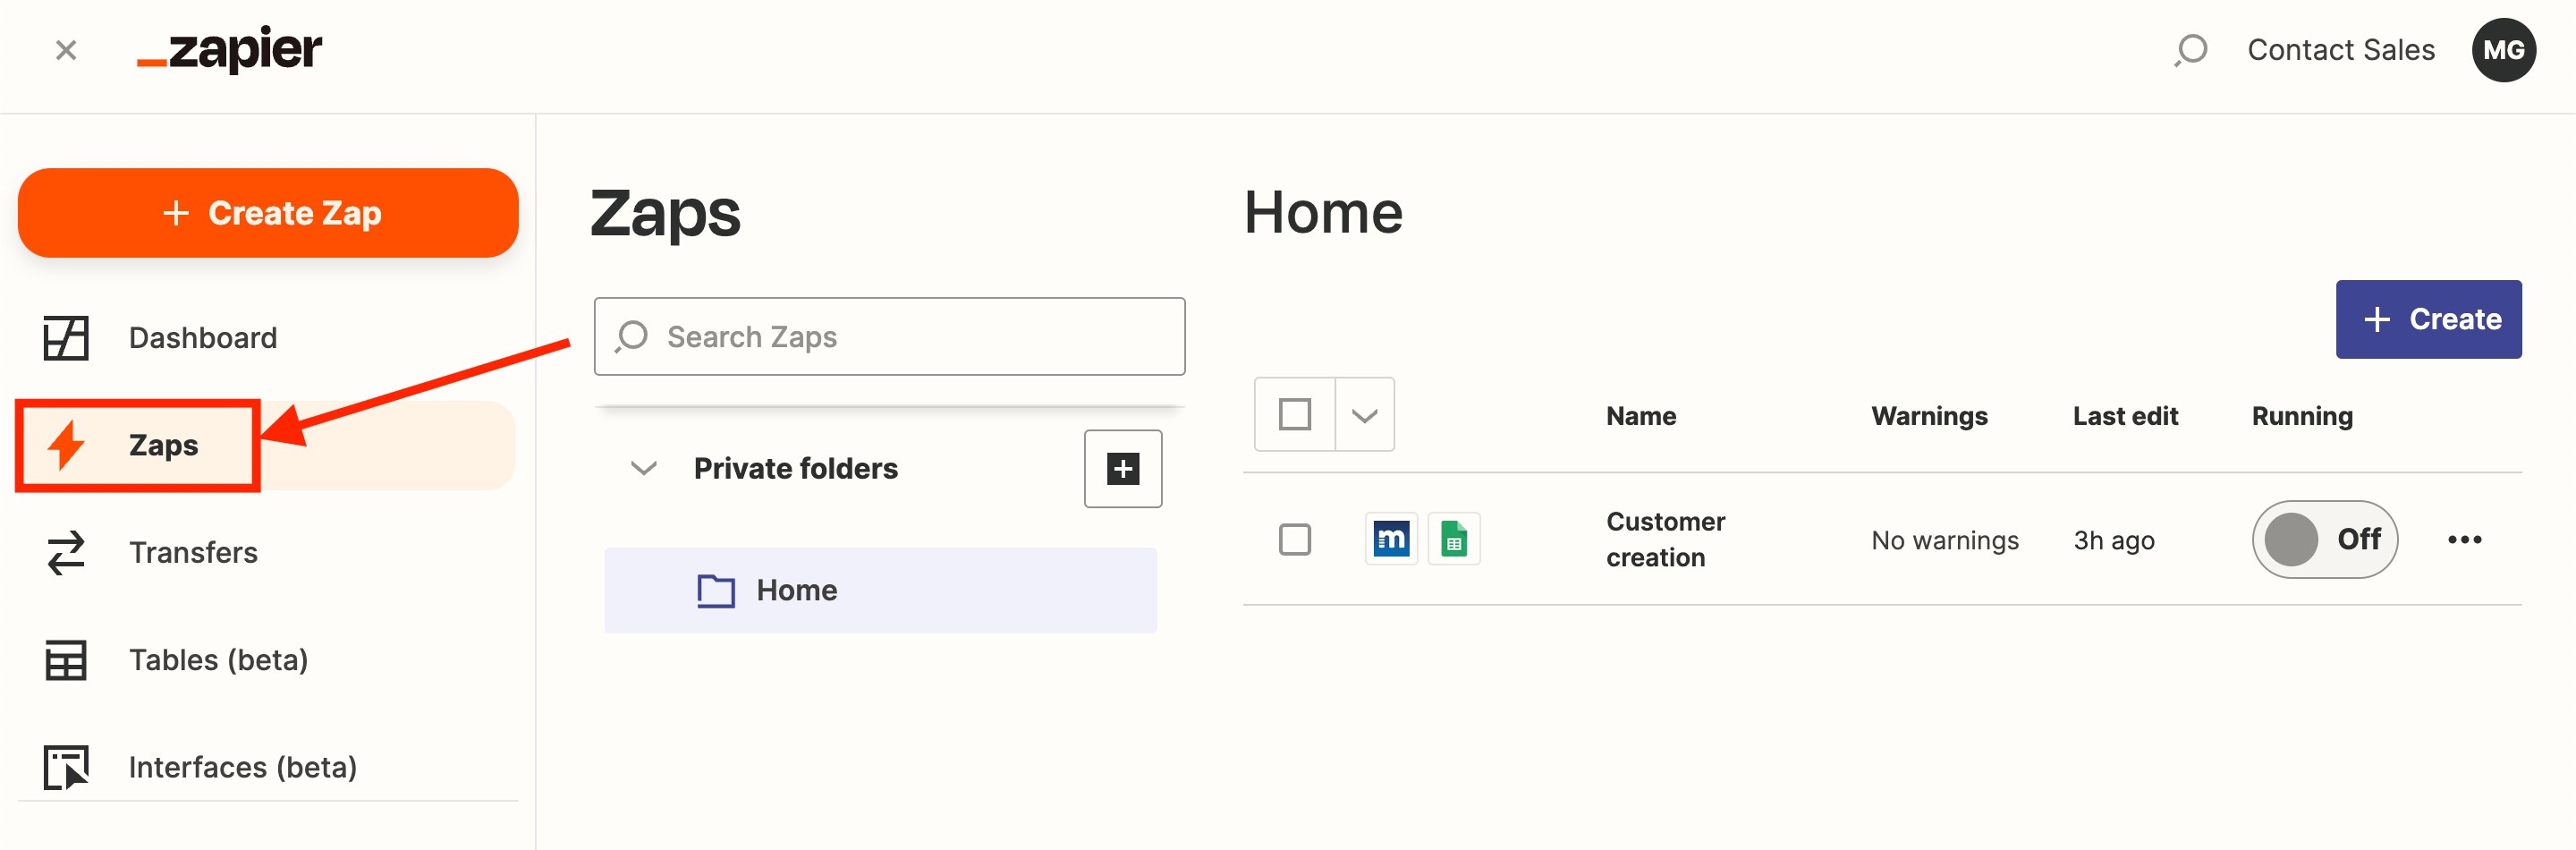2576x850 pixels.
Task: Click the Transfers arrows icon
Action: 66,552
